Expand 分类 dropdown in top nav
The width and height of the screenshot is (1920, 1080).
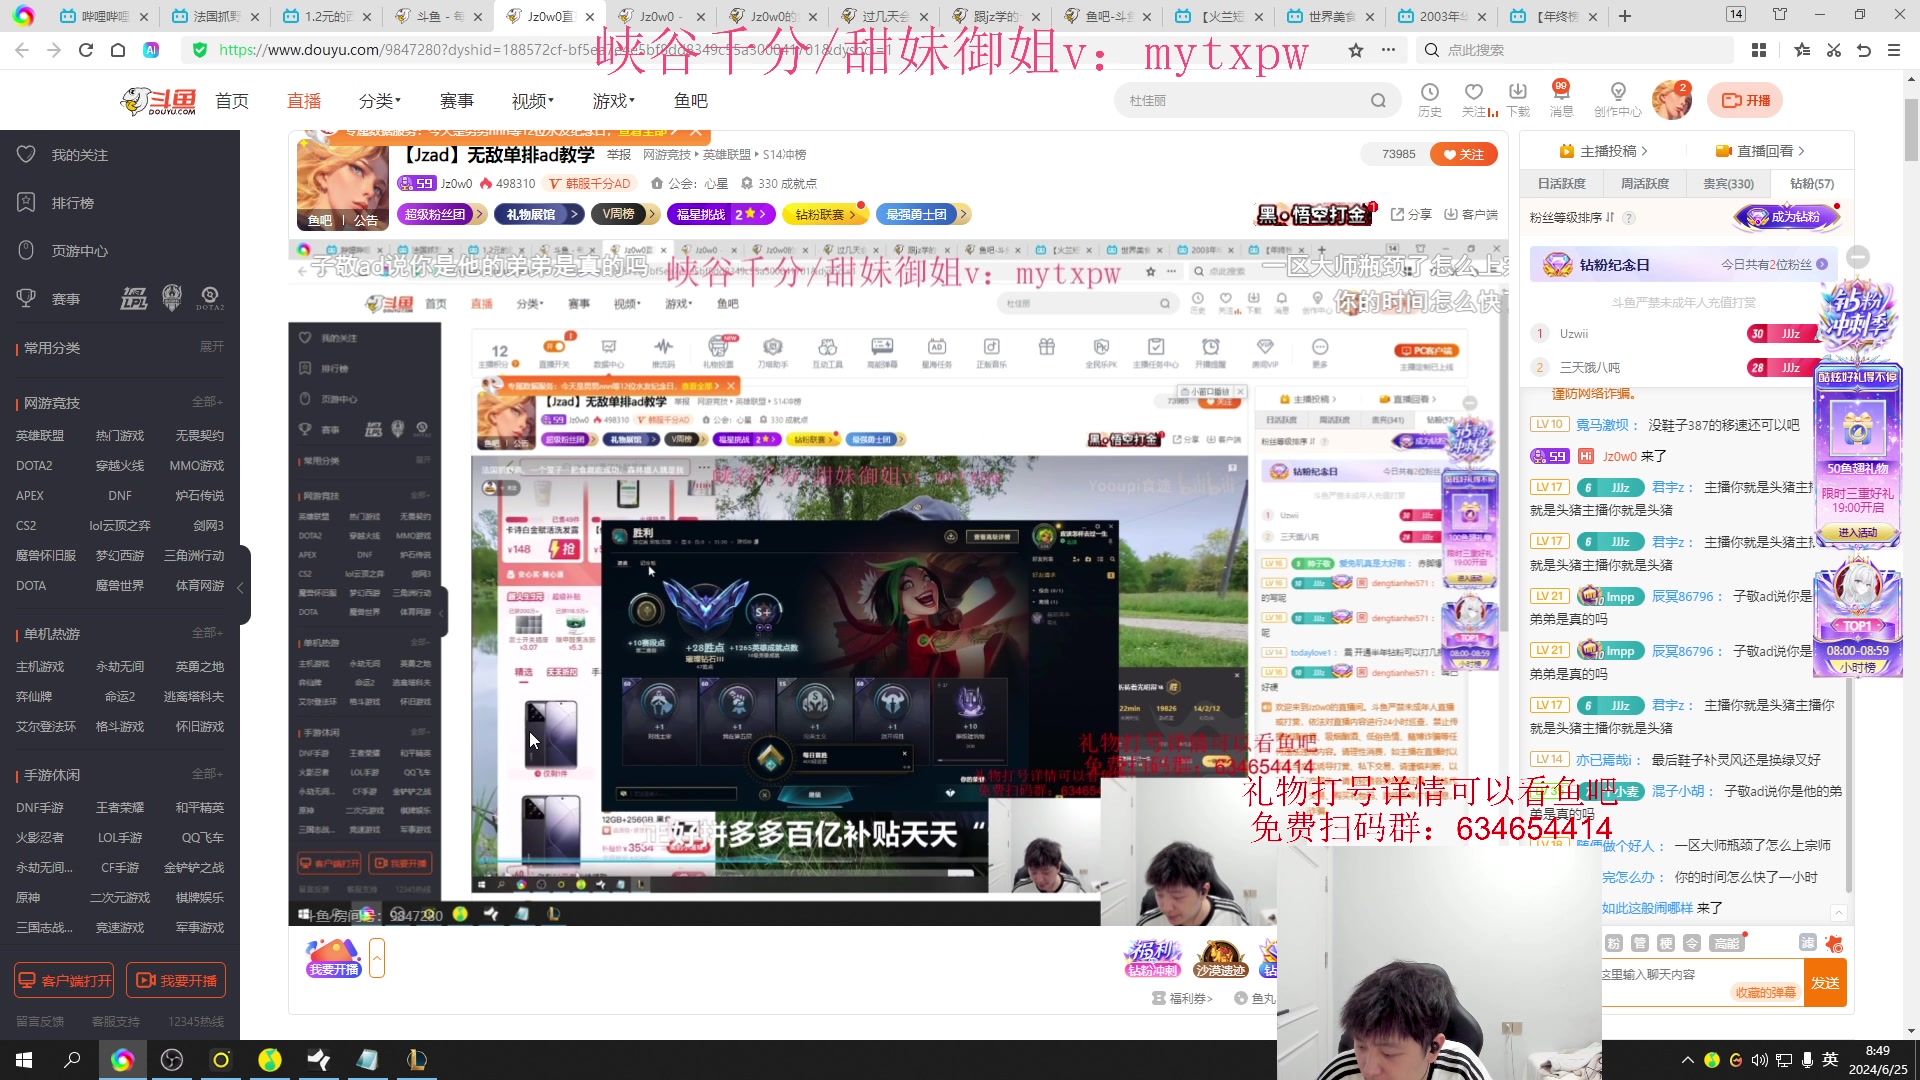380,100
